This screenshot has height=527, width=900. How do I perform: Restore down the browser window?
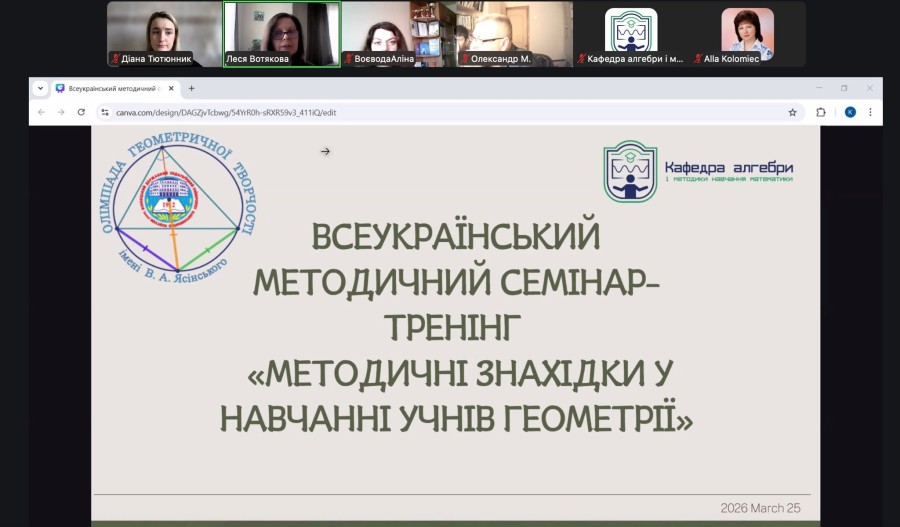click(x=844, y=88)
